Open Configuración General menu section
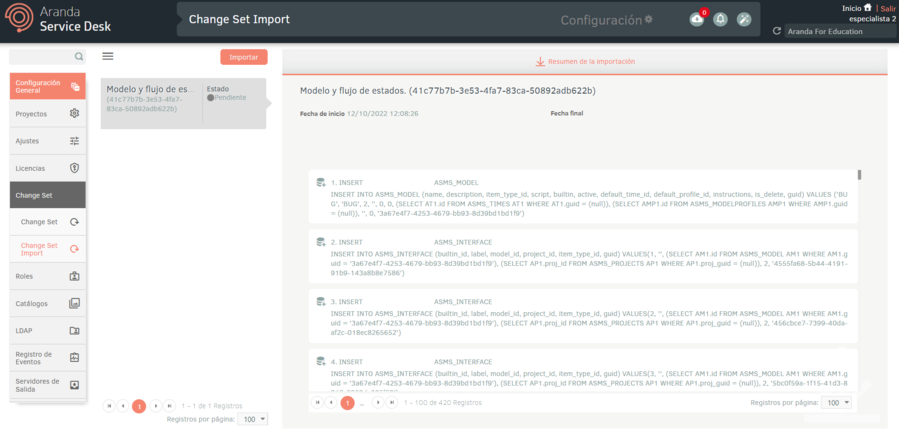Screen dimensions: 899x430 (48, 87)
